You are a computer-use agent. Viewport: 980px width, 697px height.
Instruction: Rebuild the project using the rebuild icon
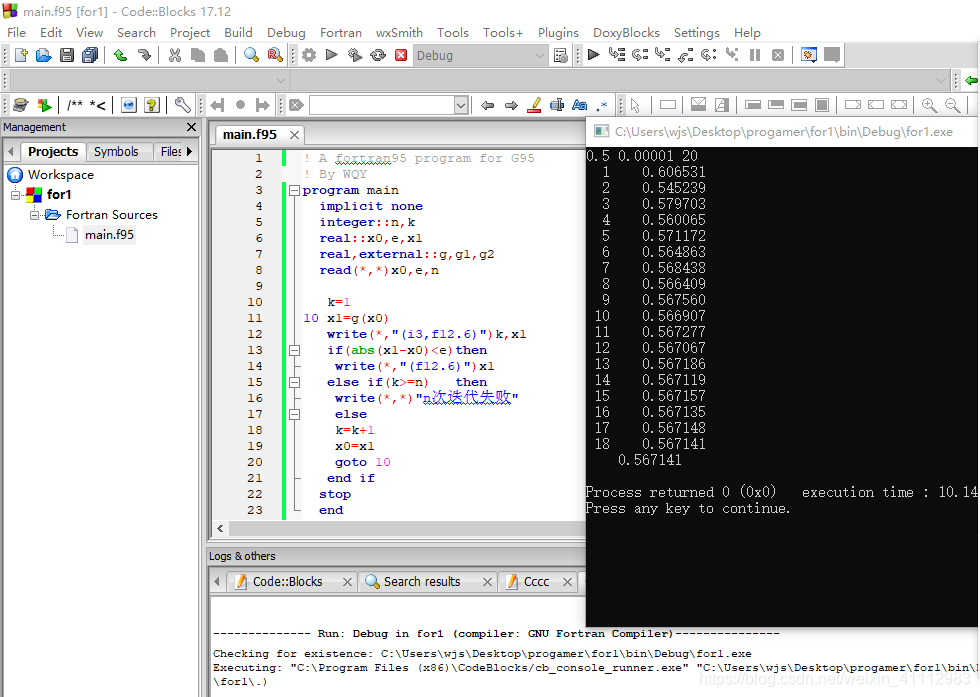click(x=379, y=55)
